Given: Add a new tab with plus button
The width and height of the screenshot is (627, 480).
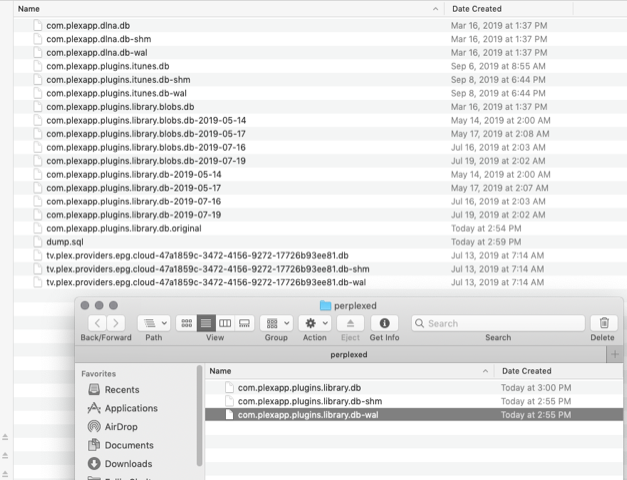Looking at the screenshot, I should [x=615, y=354].
